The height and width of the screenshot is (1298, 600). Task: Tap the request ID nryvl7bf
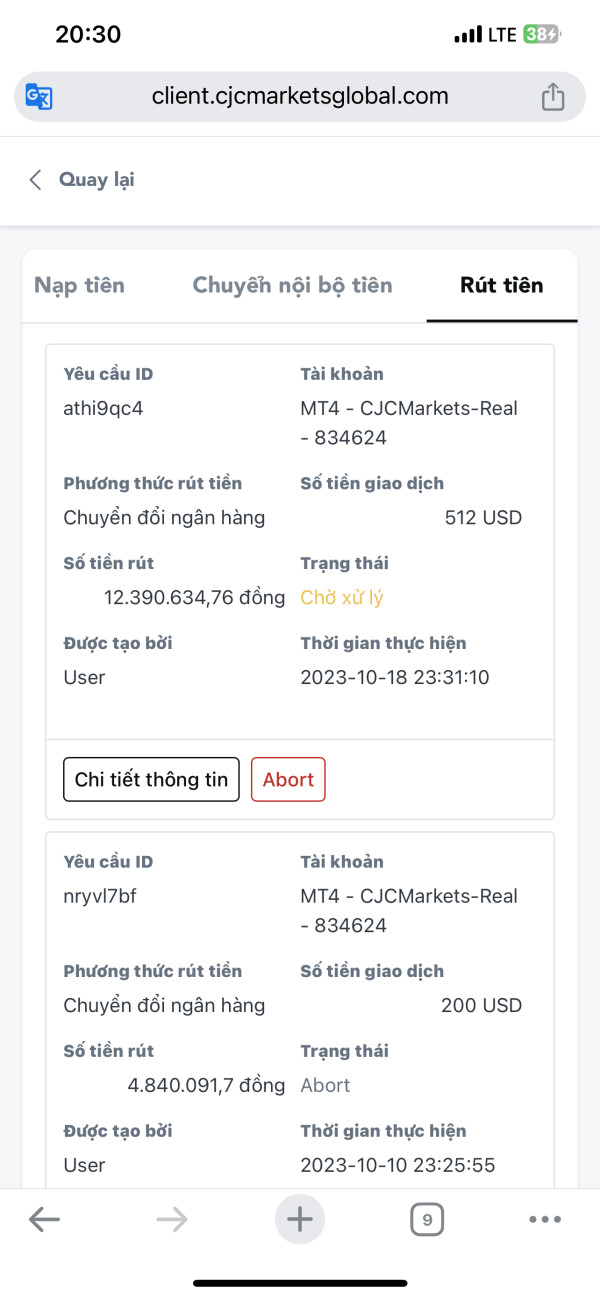click(x=100, y=896)
